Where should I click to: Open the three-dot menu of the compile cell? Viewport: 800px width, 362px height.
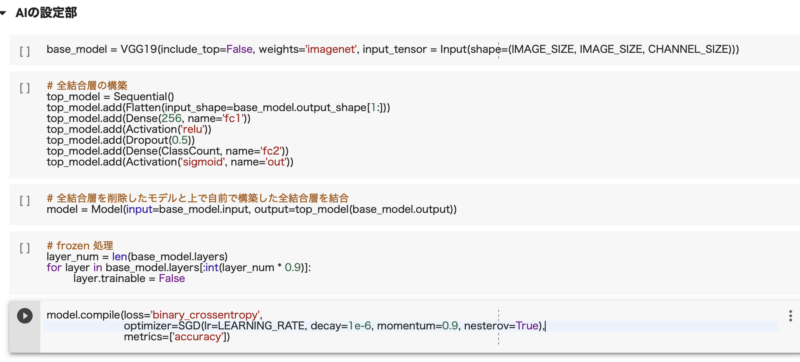pos(790,315)
